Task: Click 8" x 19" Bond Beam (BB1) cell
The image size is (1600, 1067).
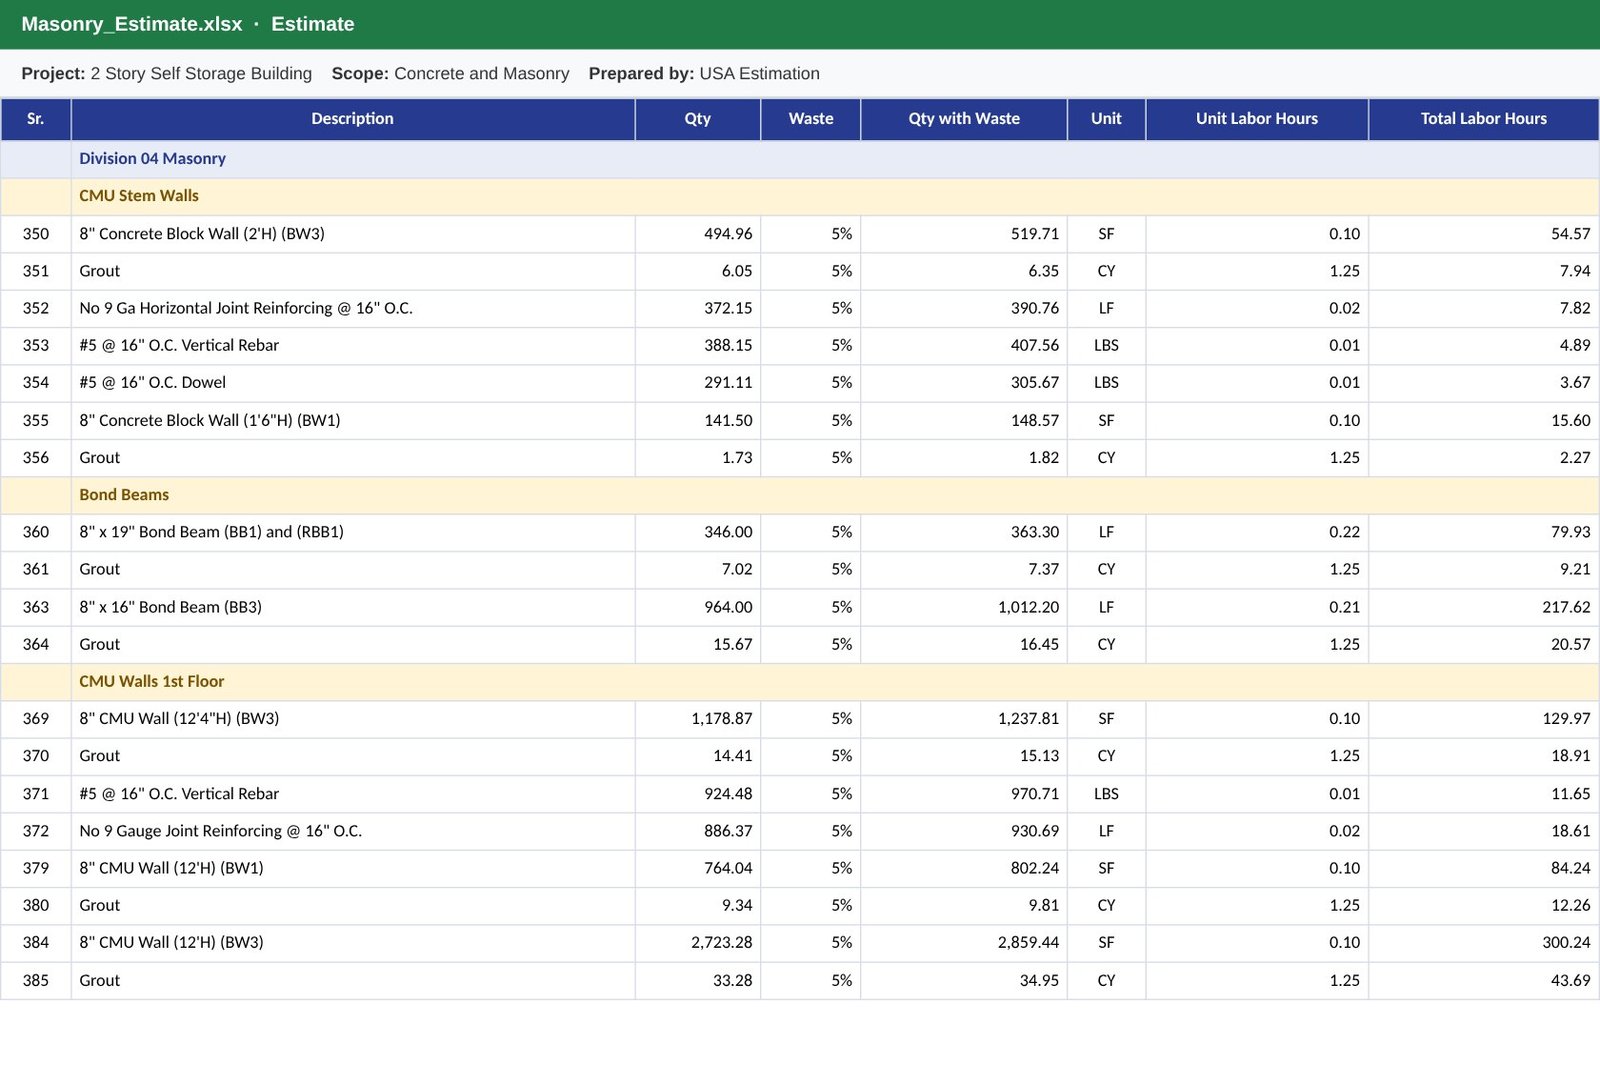Action: [353, 533]
